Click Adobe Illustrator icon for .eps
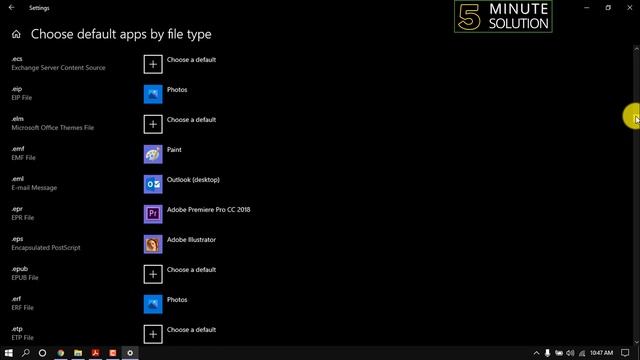The width and height of the screenshot is (640, 360). (x=153, y=244)
